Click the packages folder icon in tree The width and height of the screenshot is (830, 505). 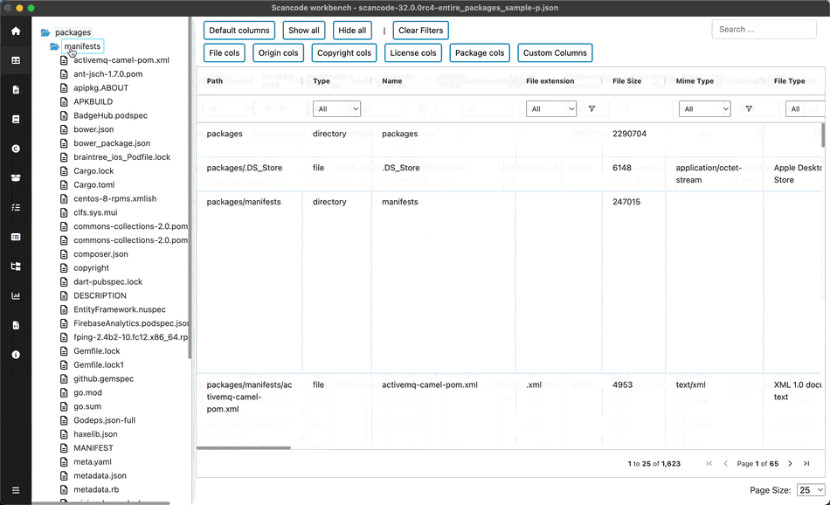(x=46, y=32)
